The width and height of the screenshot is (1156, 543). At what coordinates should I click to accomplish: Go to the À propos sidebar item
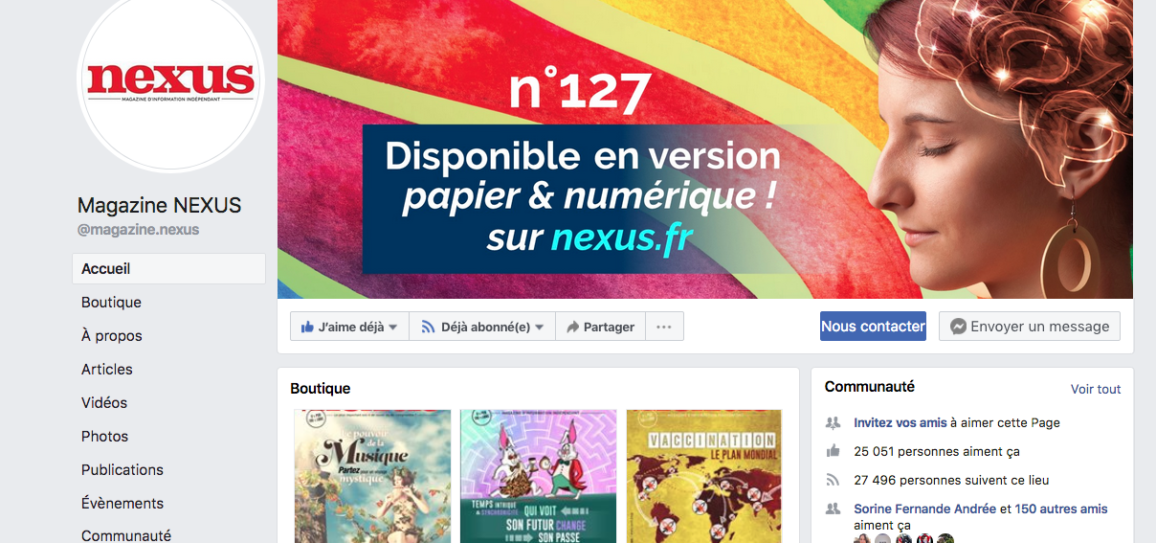(x=111, y=336)
